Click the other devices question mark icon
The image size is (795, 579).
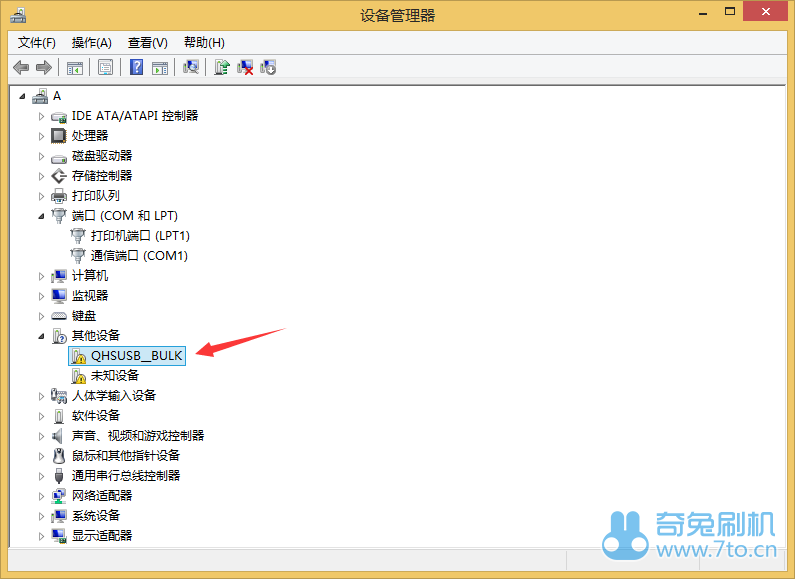[x=59, y=336]
